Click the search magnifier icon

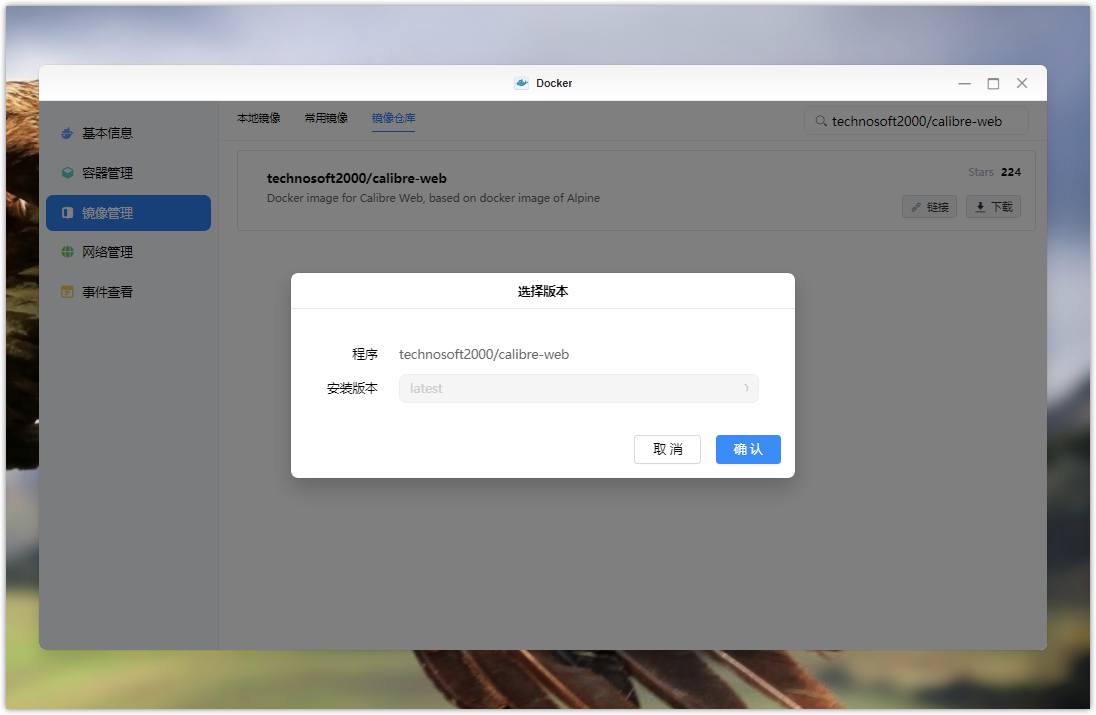[821, 121]
